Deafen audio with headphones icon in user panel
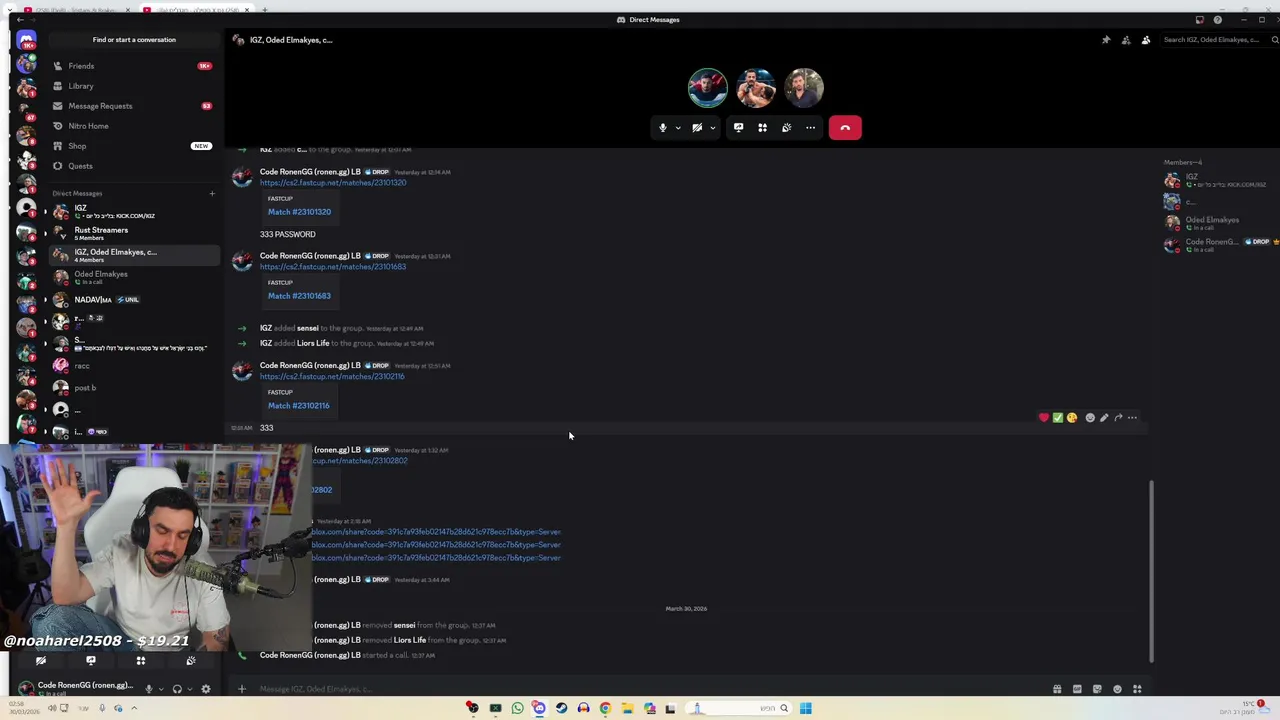Viewport: 1280px width, 720px height. (x=177, y=689)
